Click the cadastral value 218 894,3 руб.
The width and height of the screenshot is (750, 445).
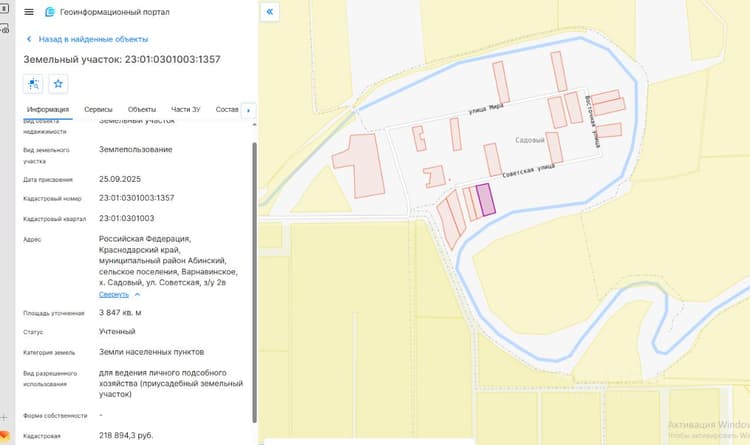point(126,435)
